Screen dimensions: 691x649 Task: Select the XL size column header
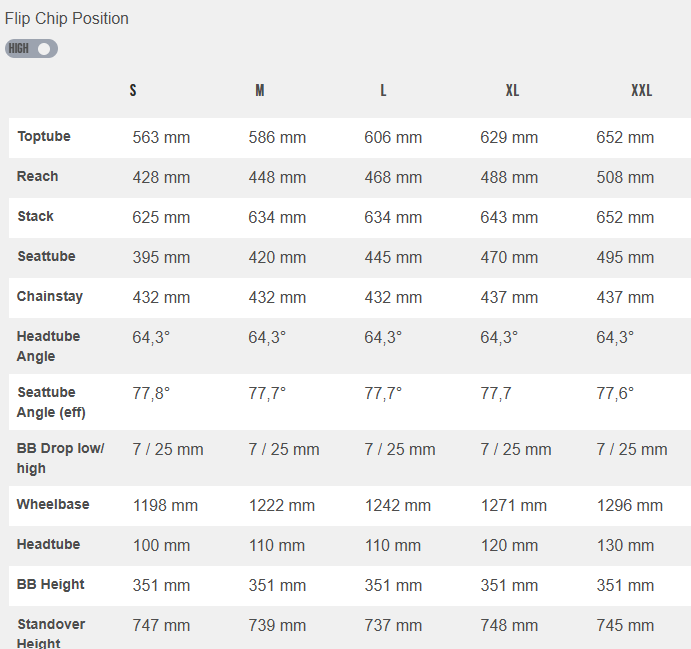pyautogui.click(x=512, y=90)
